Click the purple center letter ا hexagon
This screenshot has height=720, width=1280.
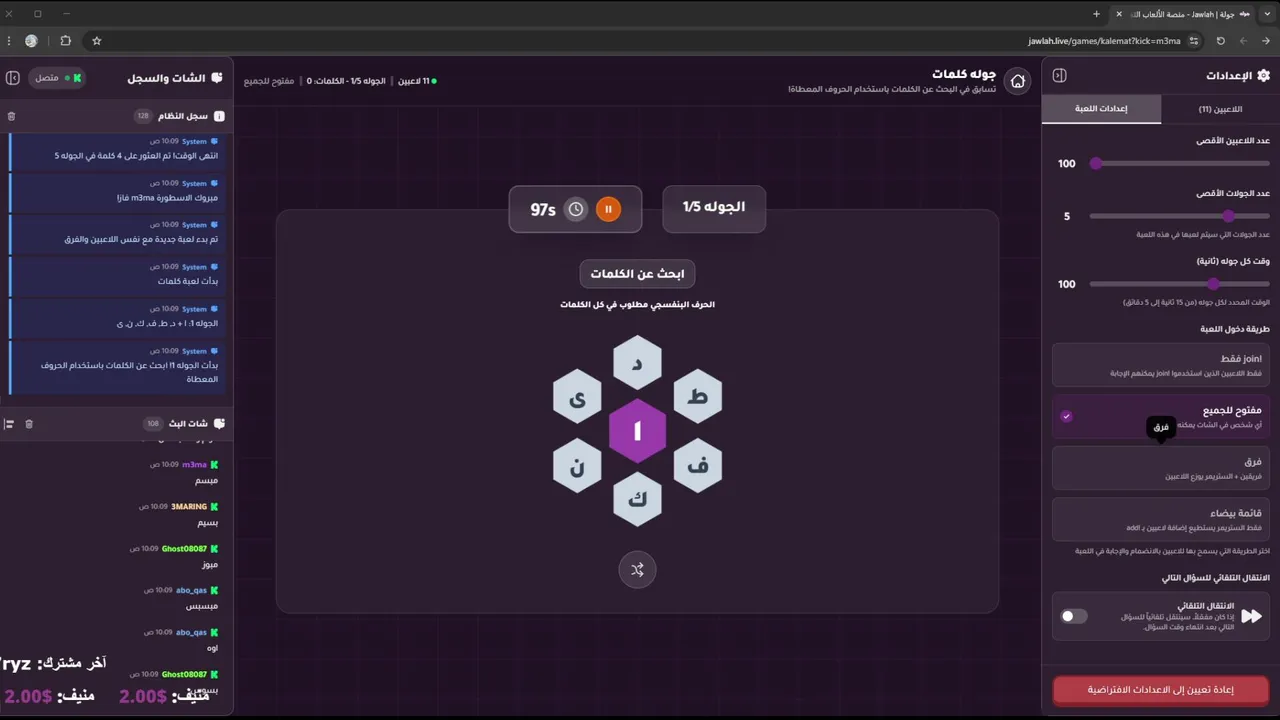click(x=637, y=431)
